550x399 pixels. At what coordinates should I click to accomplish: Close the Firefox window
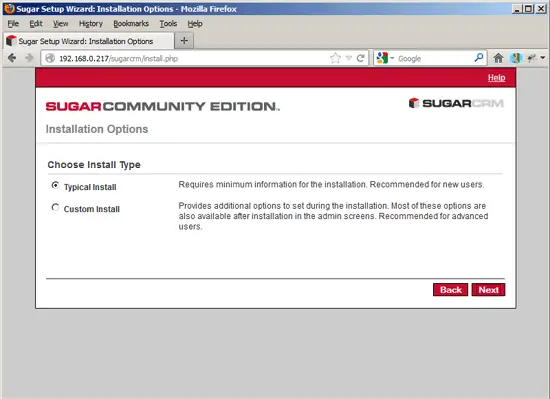point(541,9)
